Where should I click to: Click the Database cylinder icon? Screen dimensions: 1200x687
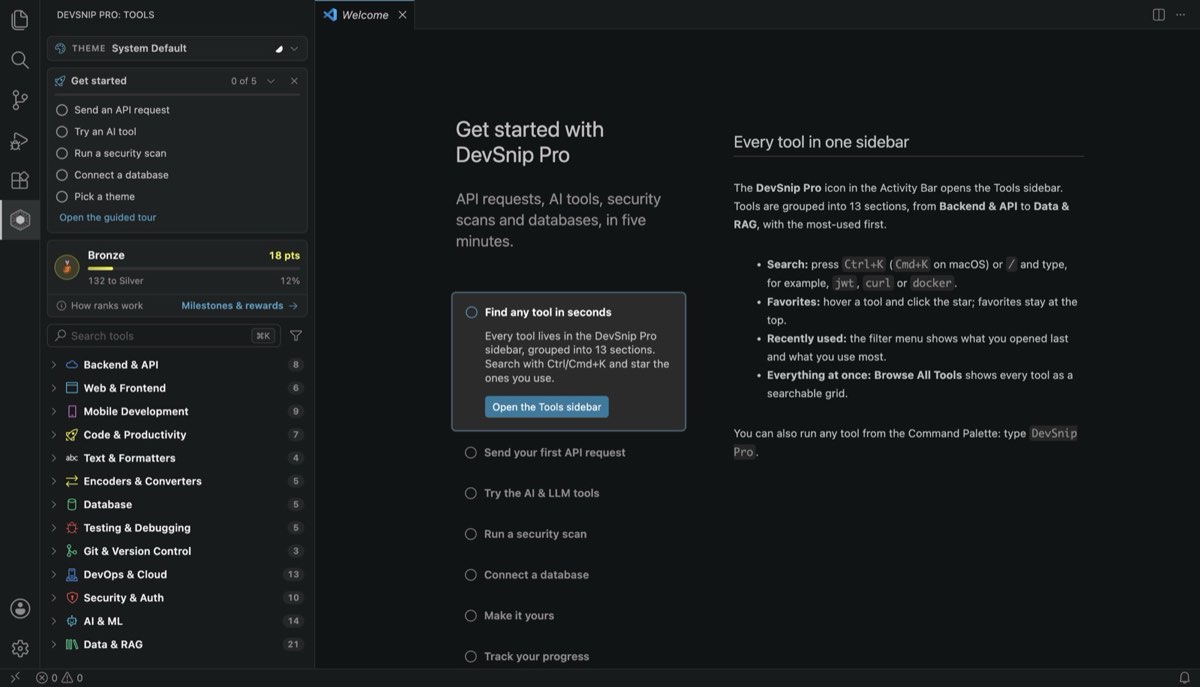tap(72, 505)
